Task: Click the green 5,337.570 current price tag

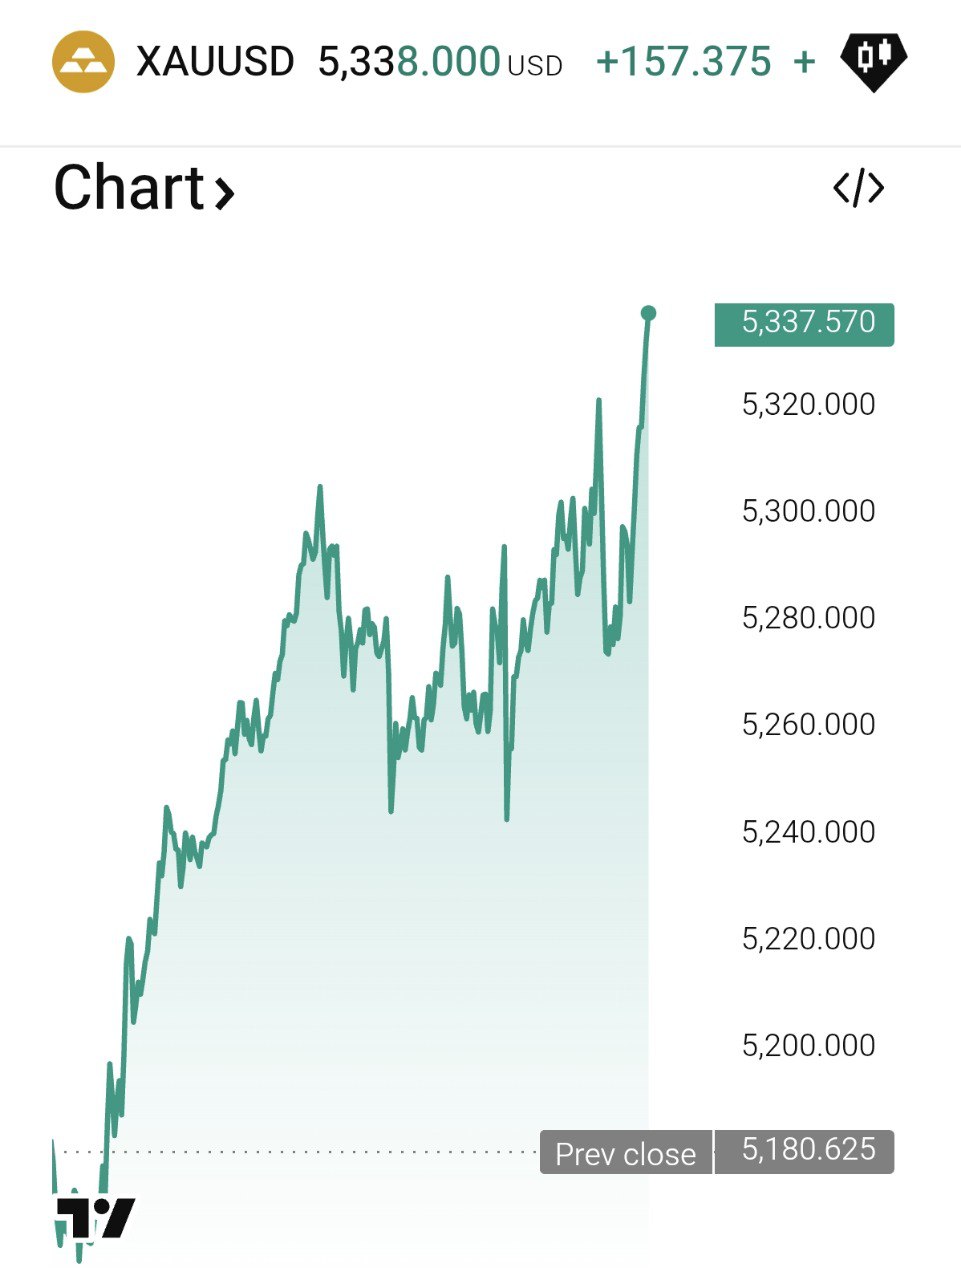Action: click(x=804, y=323)
